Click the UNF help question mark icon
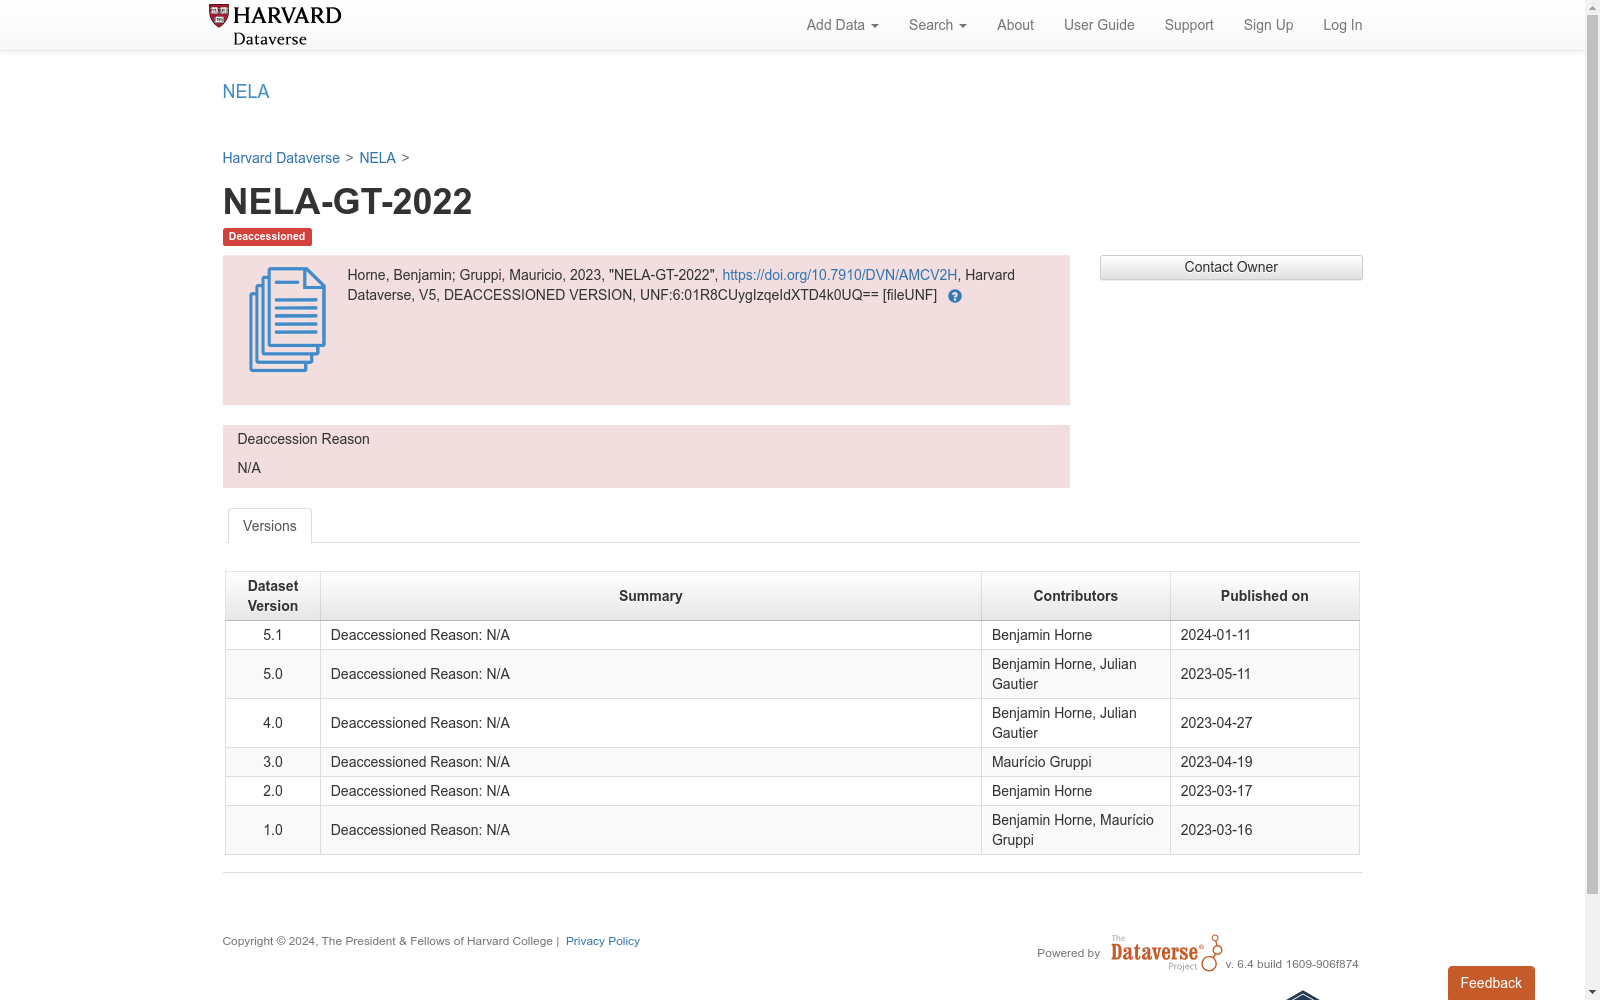Viewport: 1600px width, 1000px height. pos(955,296)
